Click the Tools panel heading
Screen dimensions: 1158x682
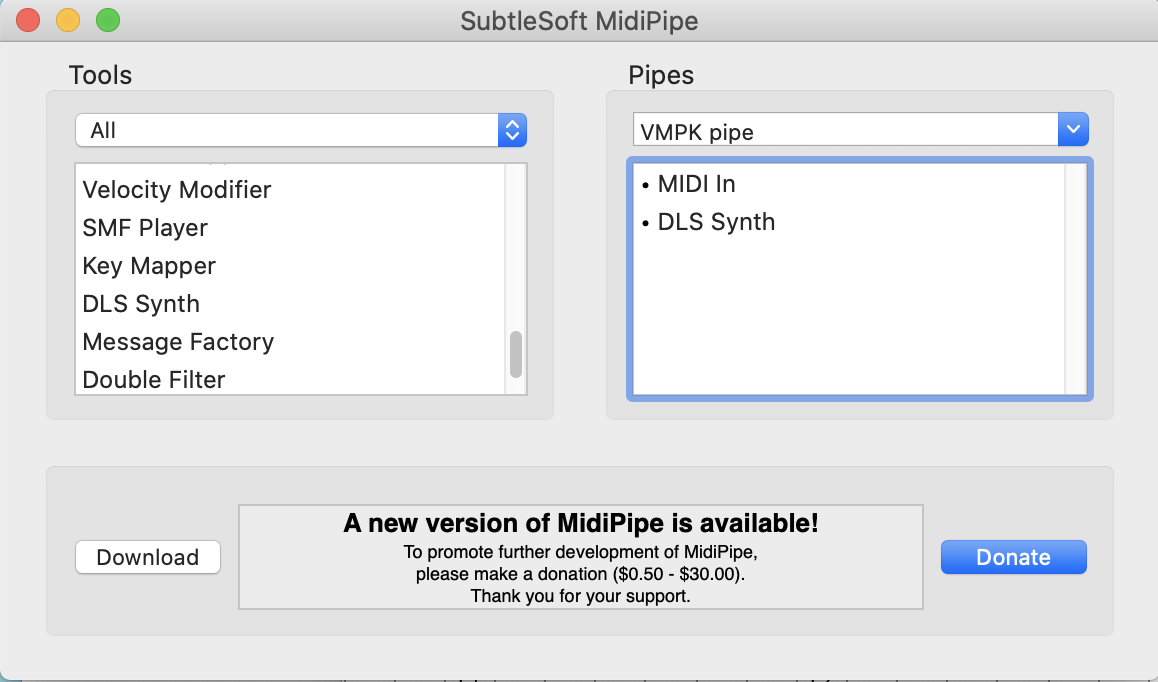tap(98, 75)
